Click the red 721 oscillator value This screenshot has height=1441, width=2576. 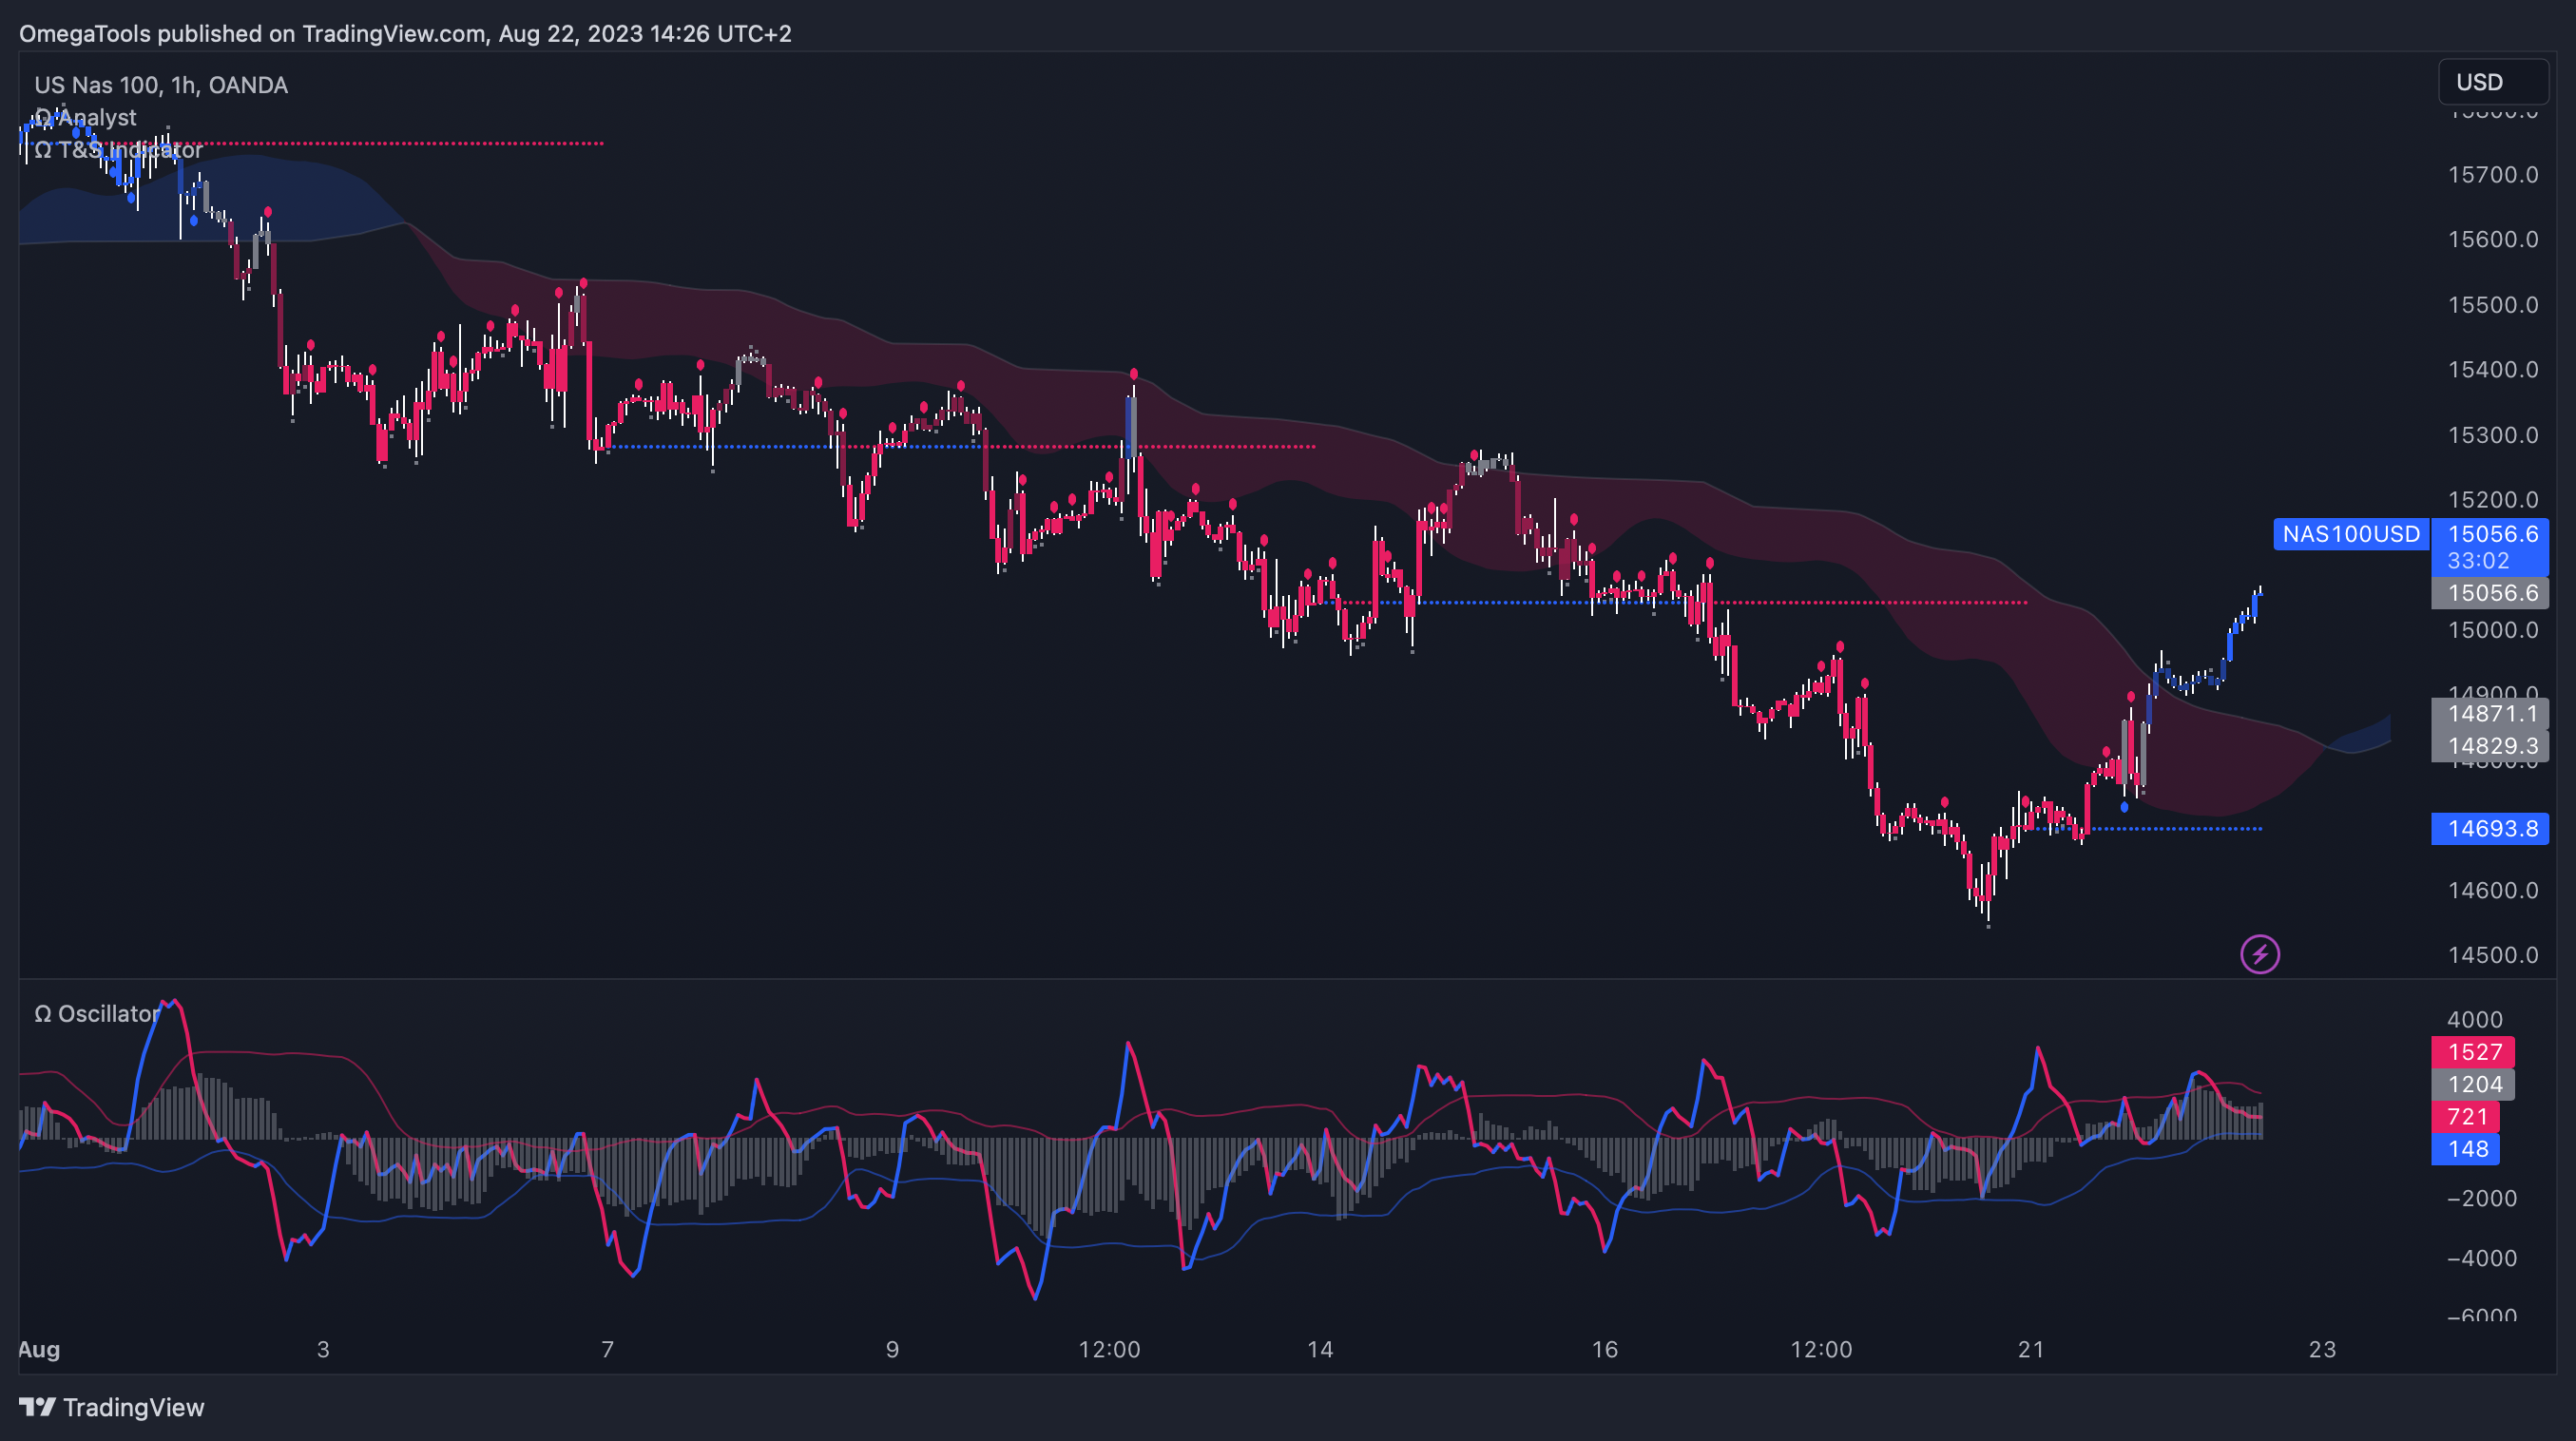(2466, 1117)
